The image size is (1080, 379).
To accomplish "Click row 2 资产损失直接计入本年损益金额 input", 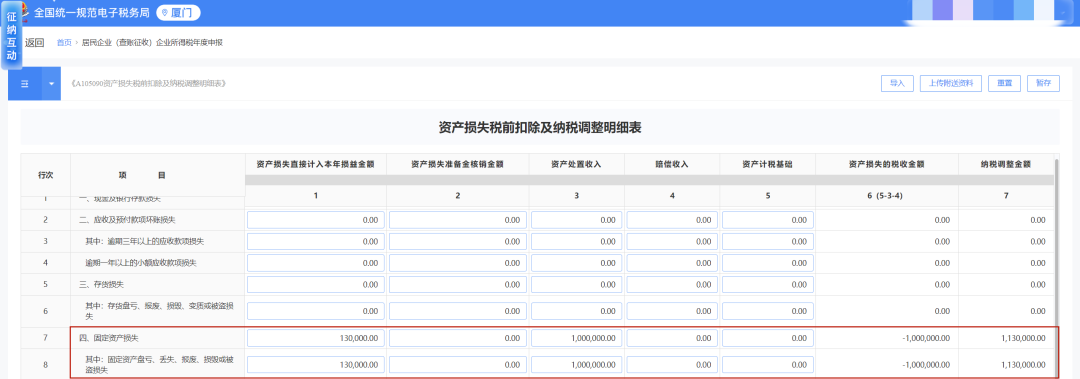I will [x=315, y=221].
